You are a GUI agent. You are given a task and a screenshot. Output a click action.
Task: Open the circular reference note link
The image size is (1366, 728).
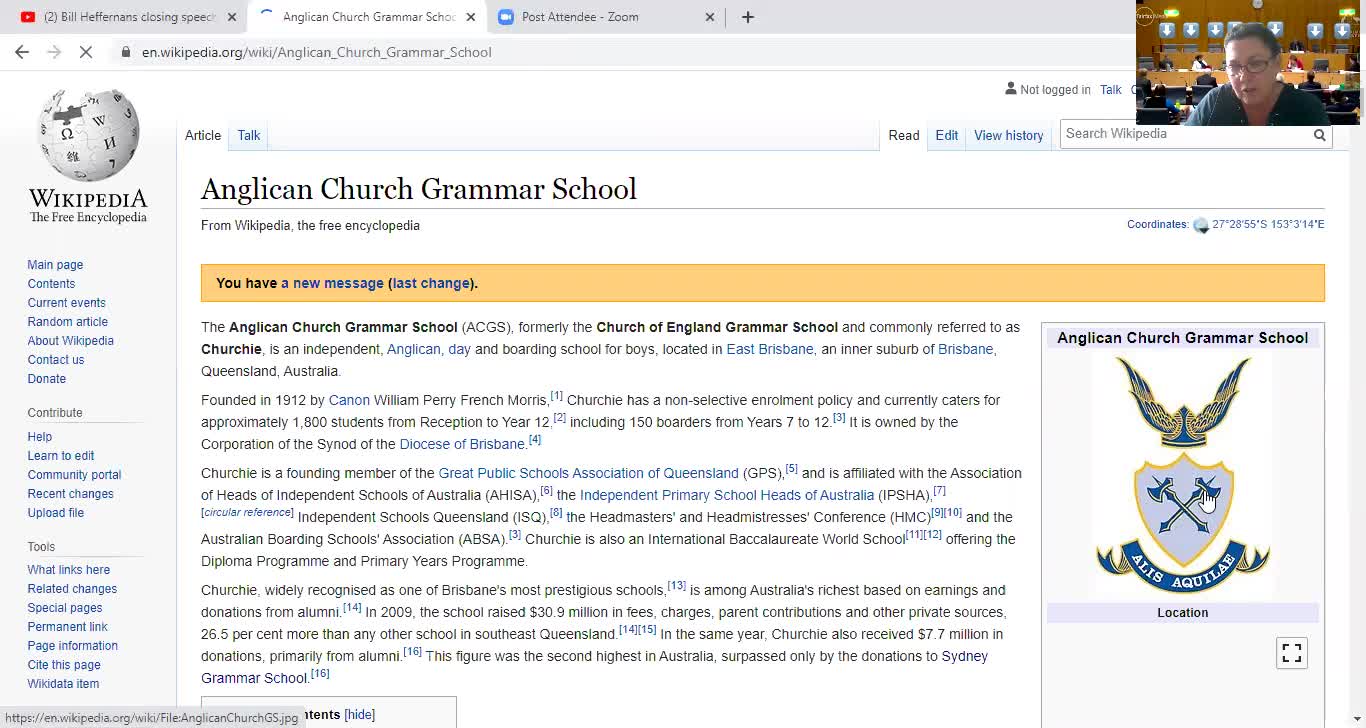248,513
